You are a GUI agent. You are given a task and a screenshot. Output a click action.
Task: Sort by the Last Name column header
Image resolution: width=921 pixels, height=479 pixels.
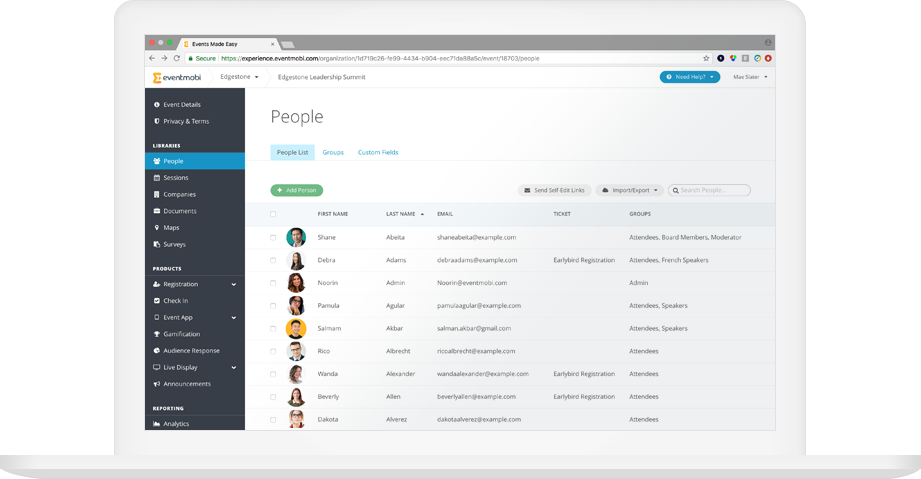pos(400,214)
